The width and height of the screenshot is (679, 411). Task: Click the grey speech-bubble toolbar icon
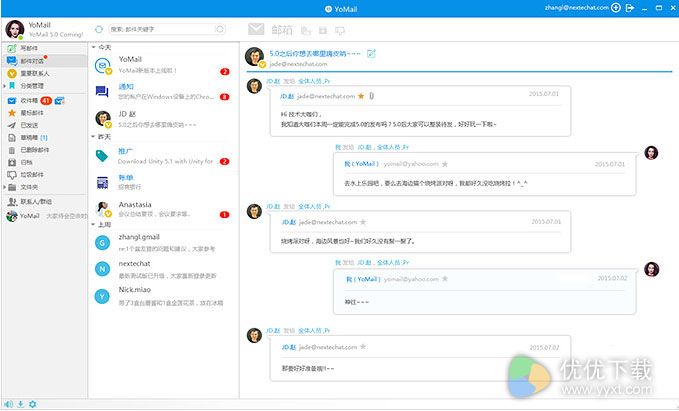coord(340,31)
